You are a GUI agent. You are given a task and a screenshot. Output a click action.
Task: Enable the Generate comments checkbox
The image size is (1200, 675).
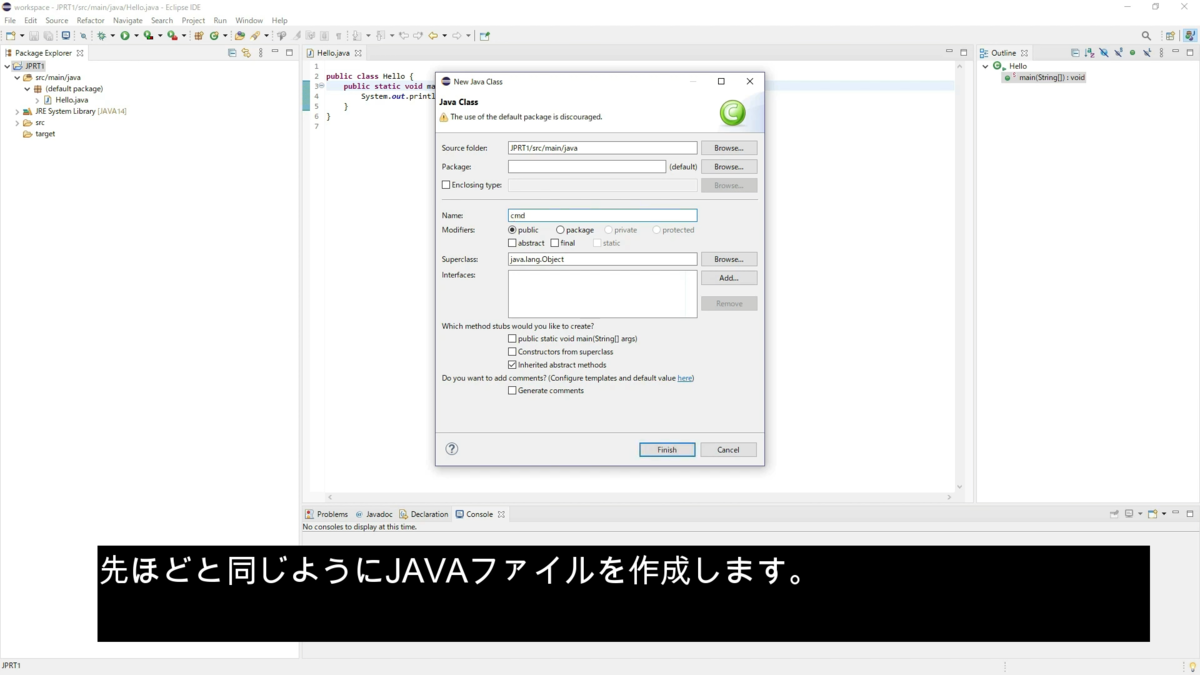(x=513, y=390)
